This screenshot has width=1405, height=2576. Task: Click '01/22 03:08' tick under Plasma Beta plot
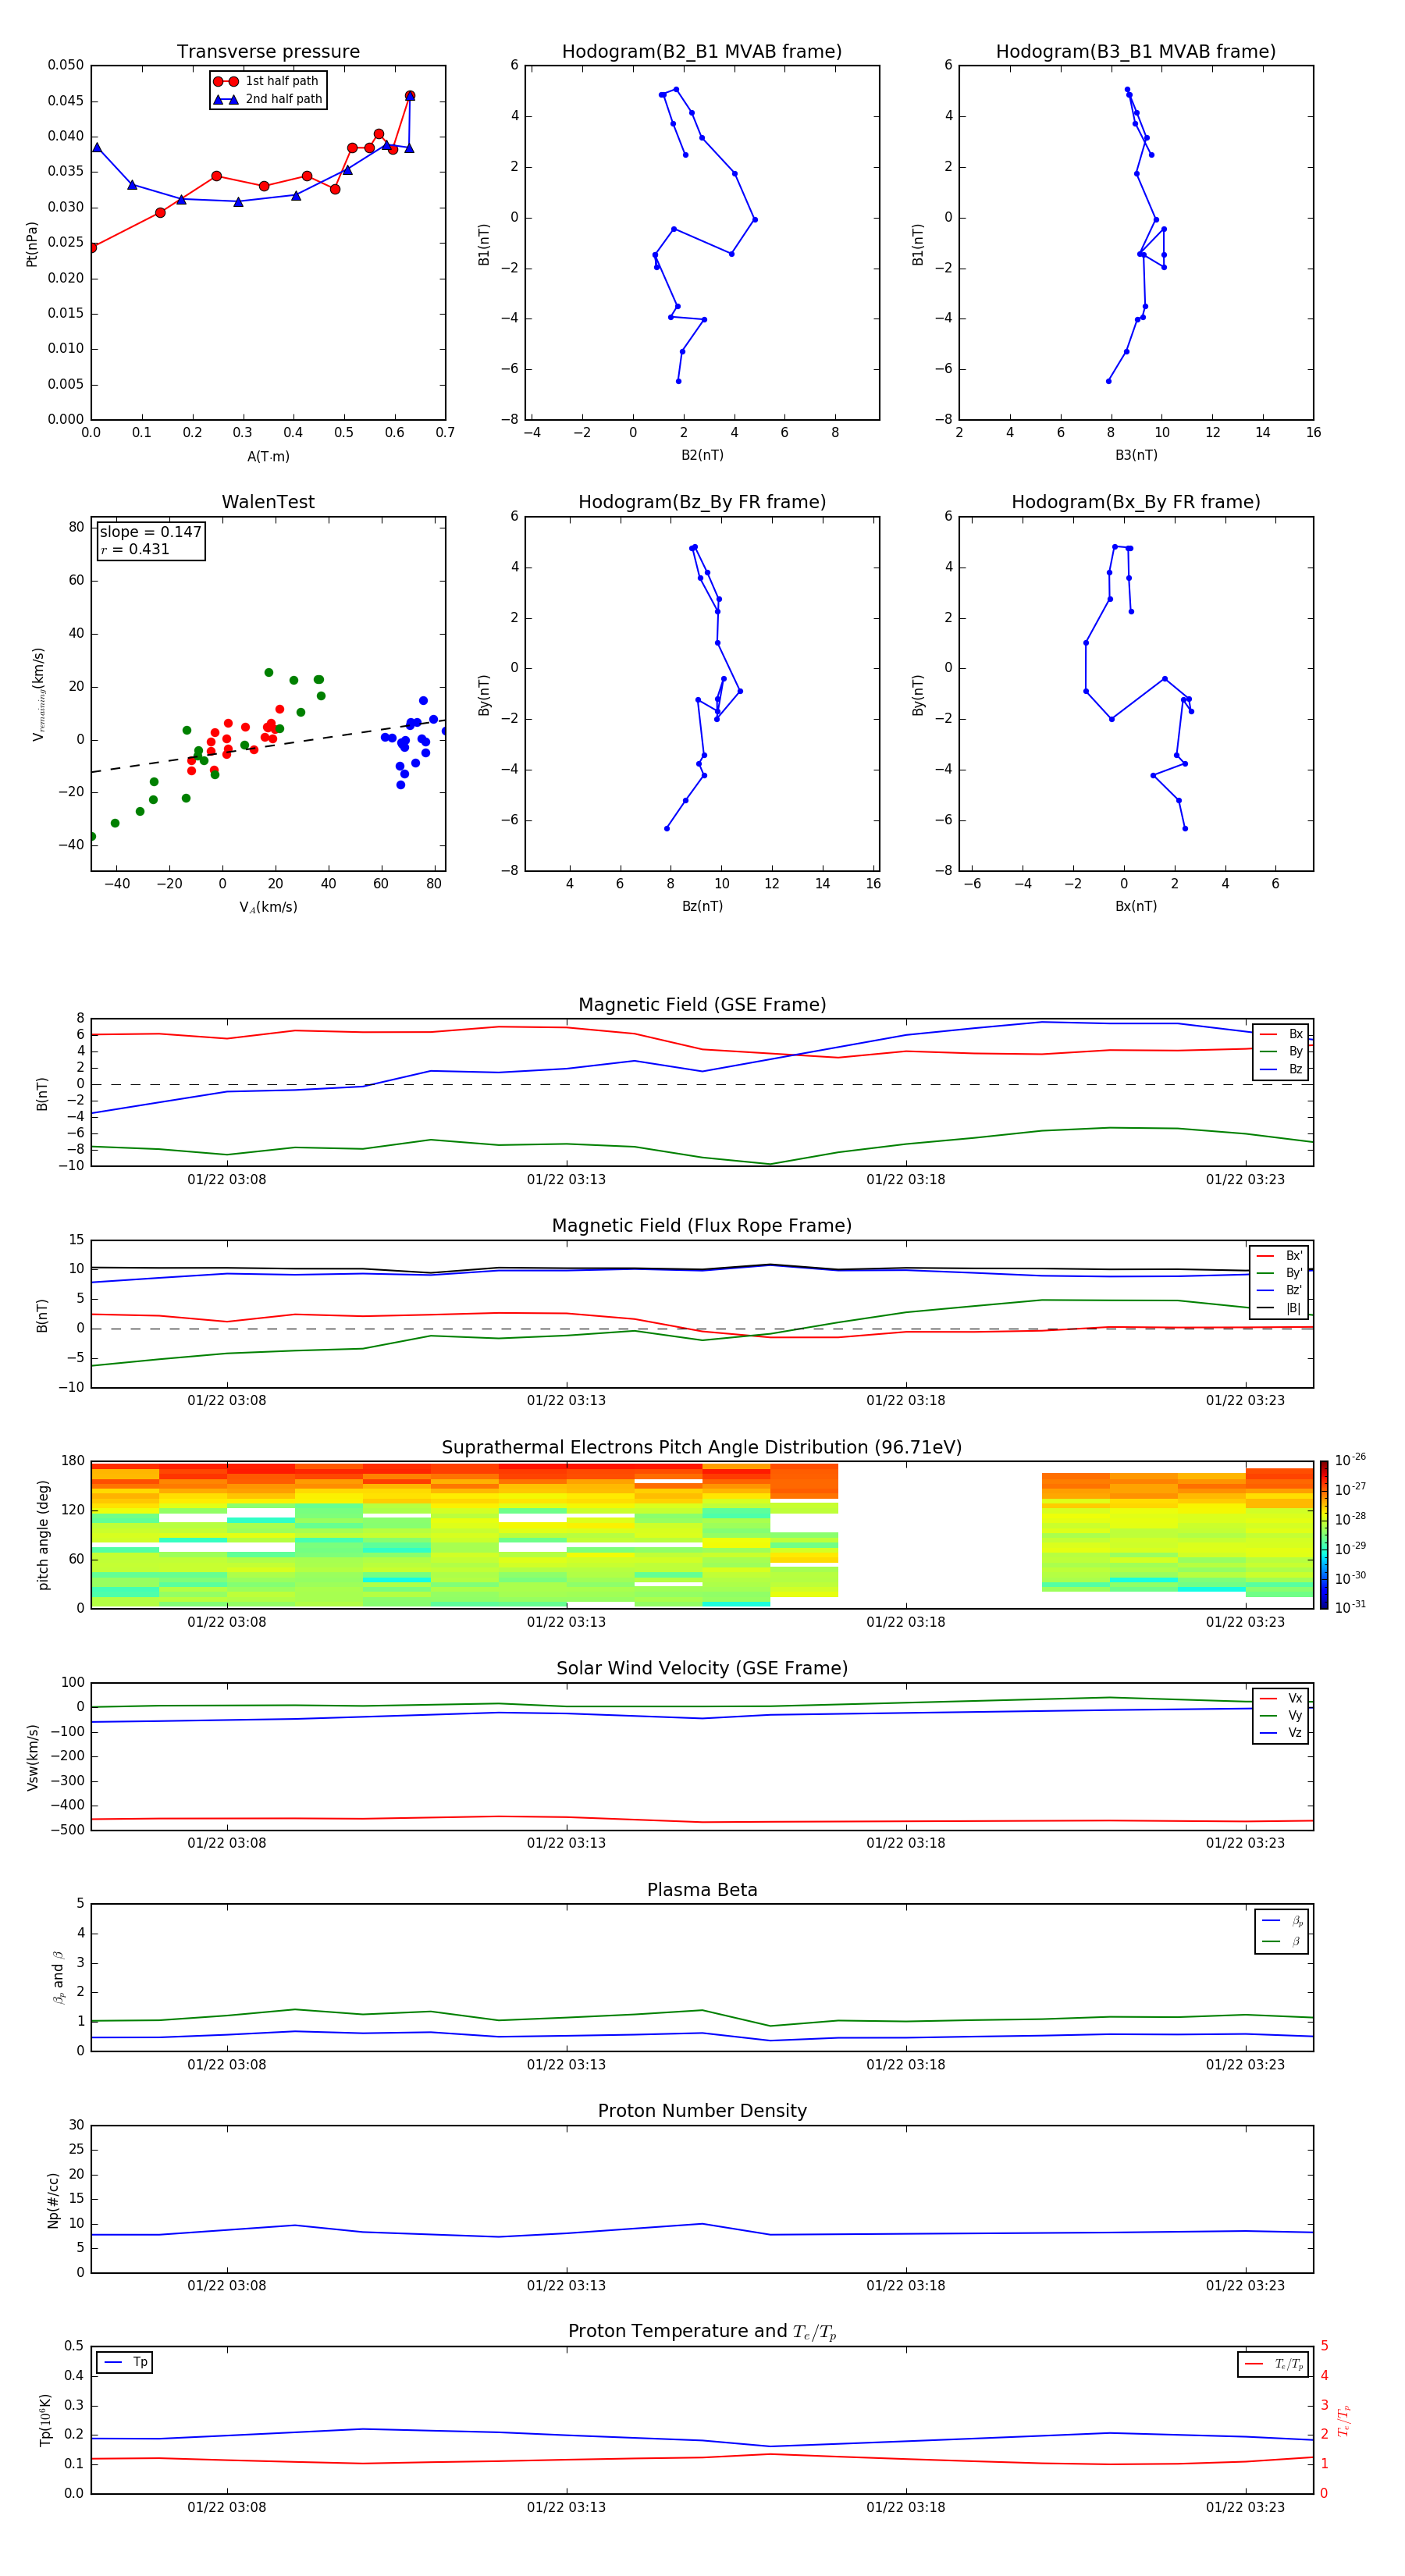point(227,2064)
